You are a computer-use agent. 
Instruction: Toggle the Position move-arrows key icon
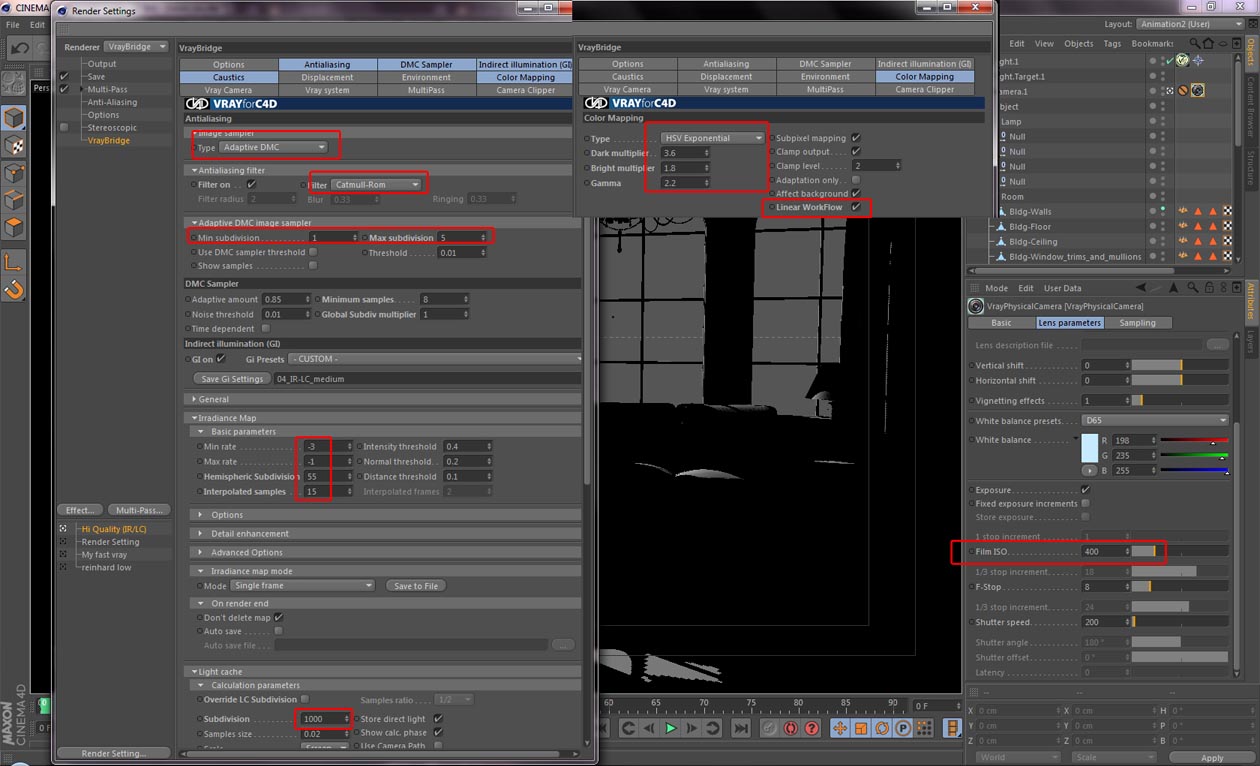(x=840, y=728)
